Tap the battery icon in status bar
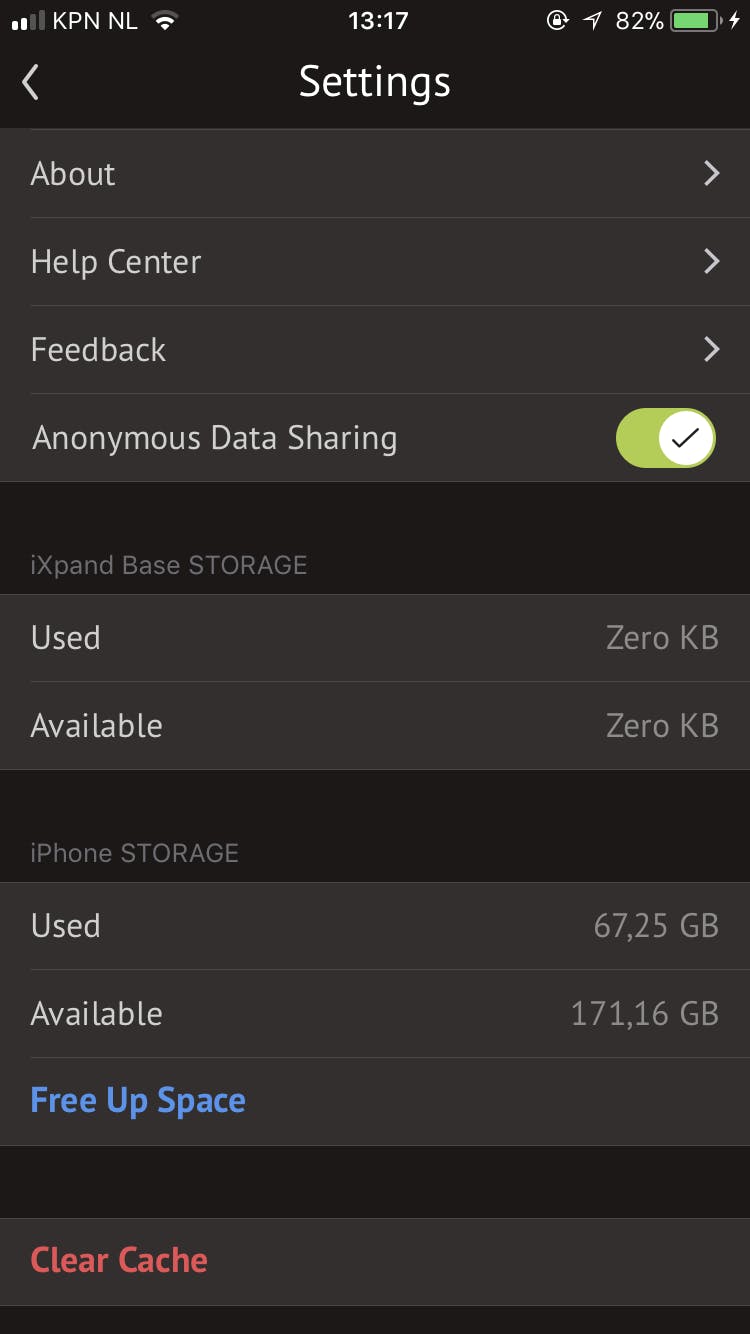750x1334 pixels. (x=696, y=21)
